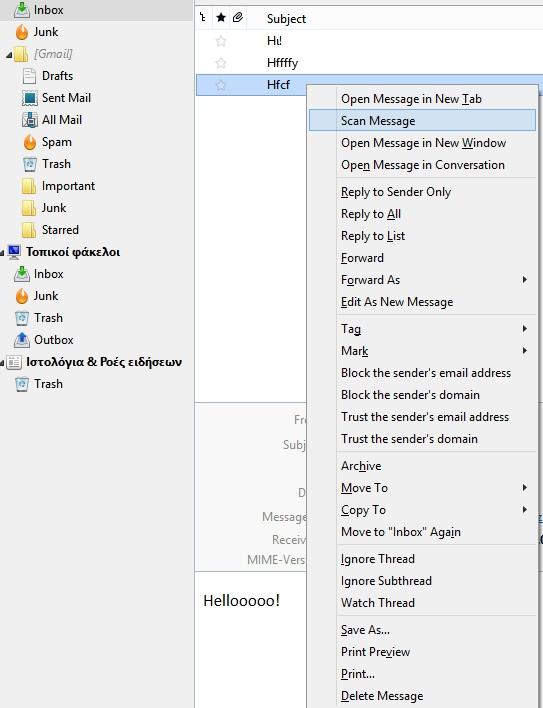543x708 pixels.
Task: Open the Gmail Spam flame icon
Action: tap(30, 142)
